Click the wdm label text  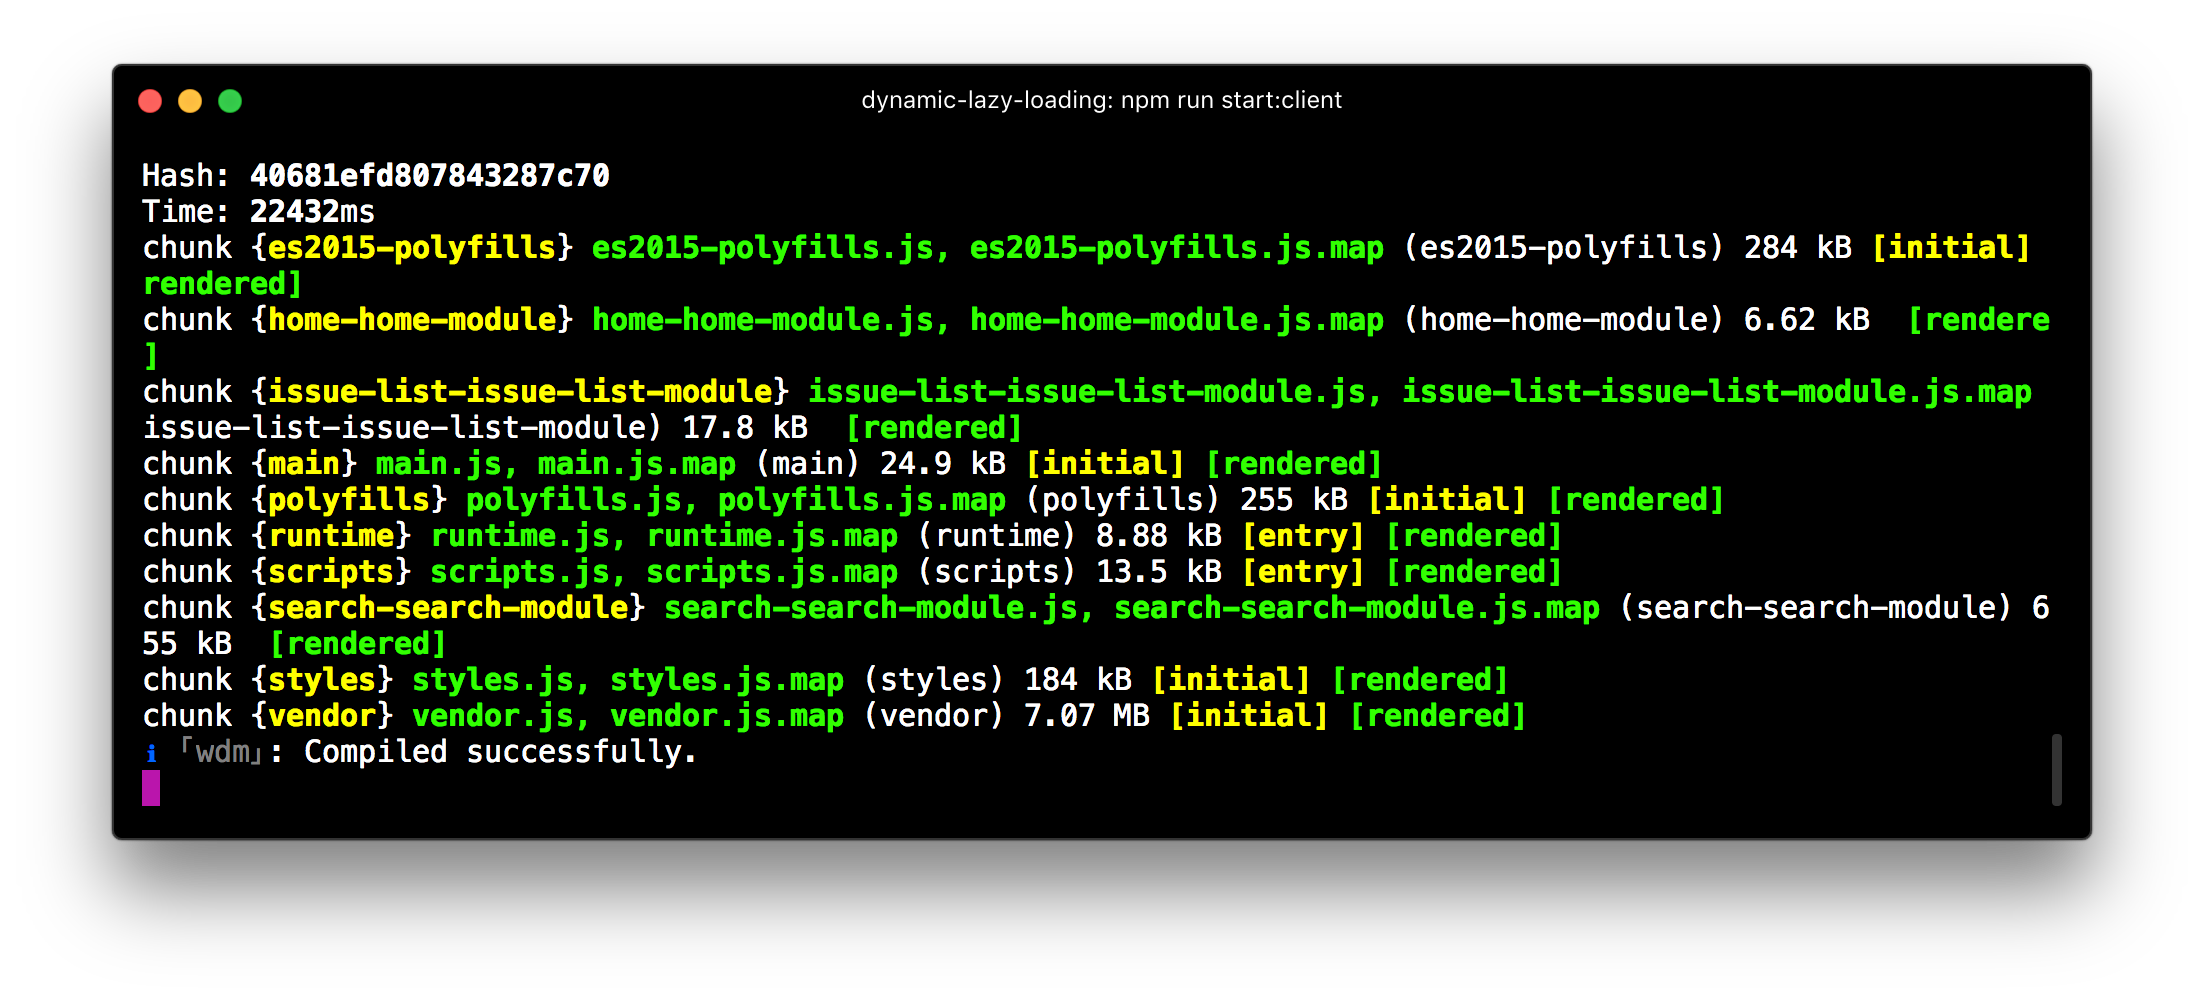coord(222,752)
